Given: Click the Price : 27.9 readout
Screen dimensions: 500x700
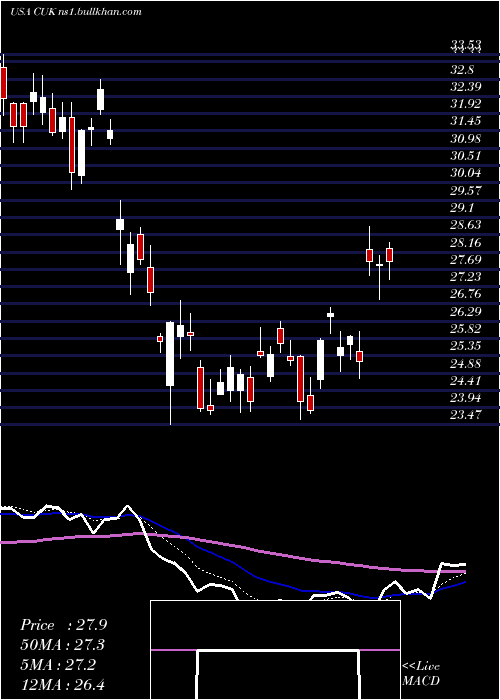Looking at the screenshot, I should (x=63, y=625).
